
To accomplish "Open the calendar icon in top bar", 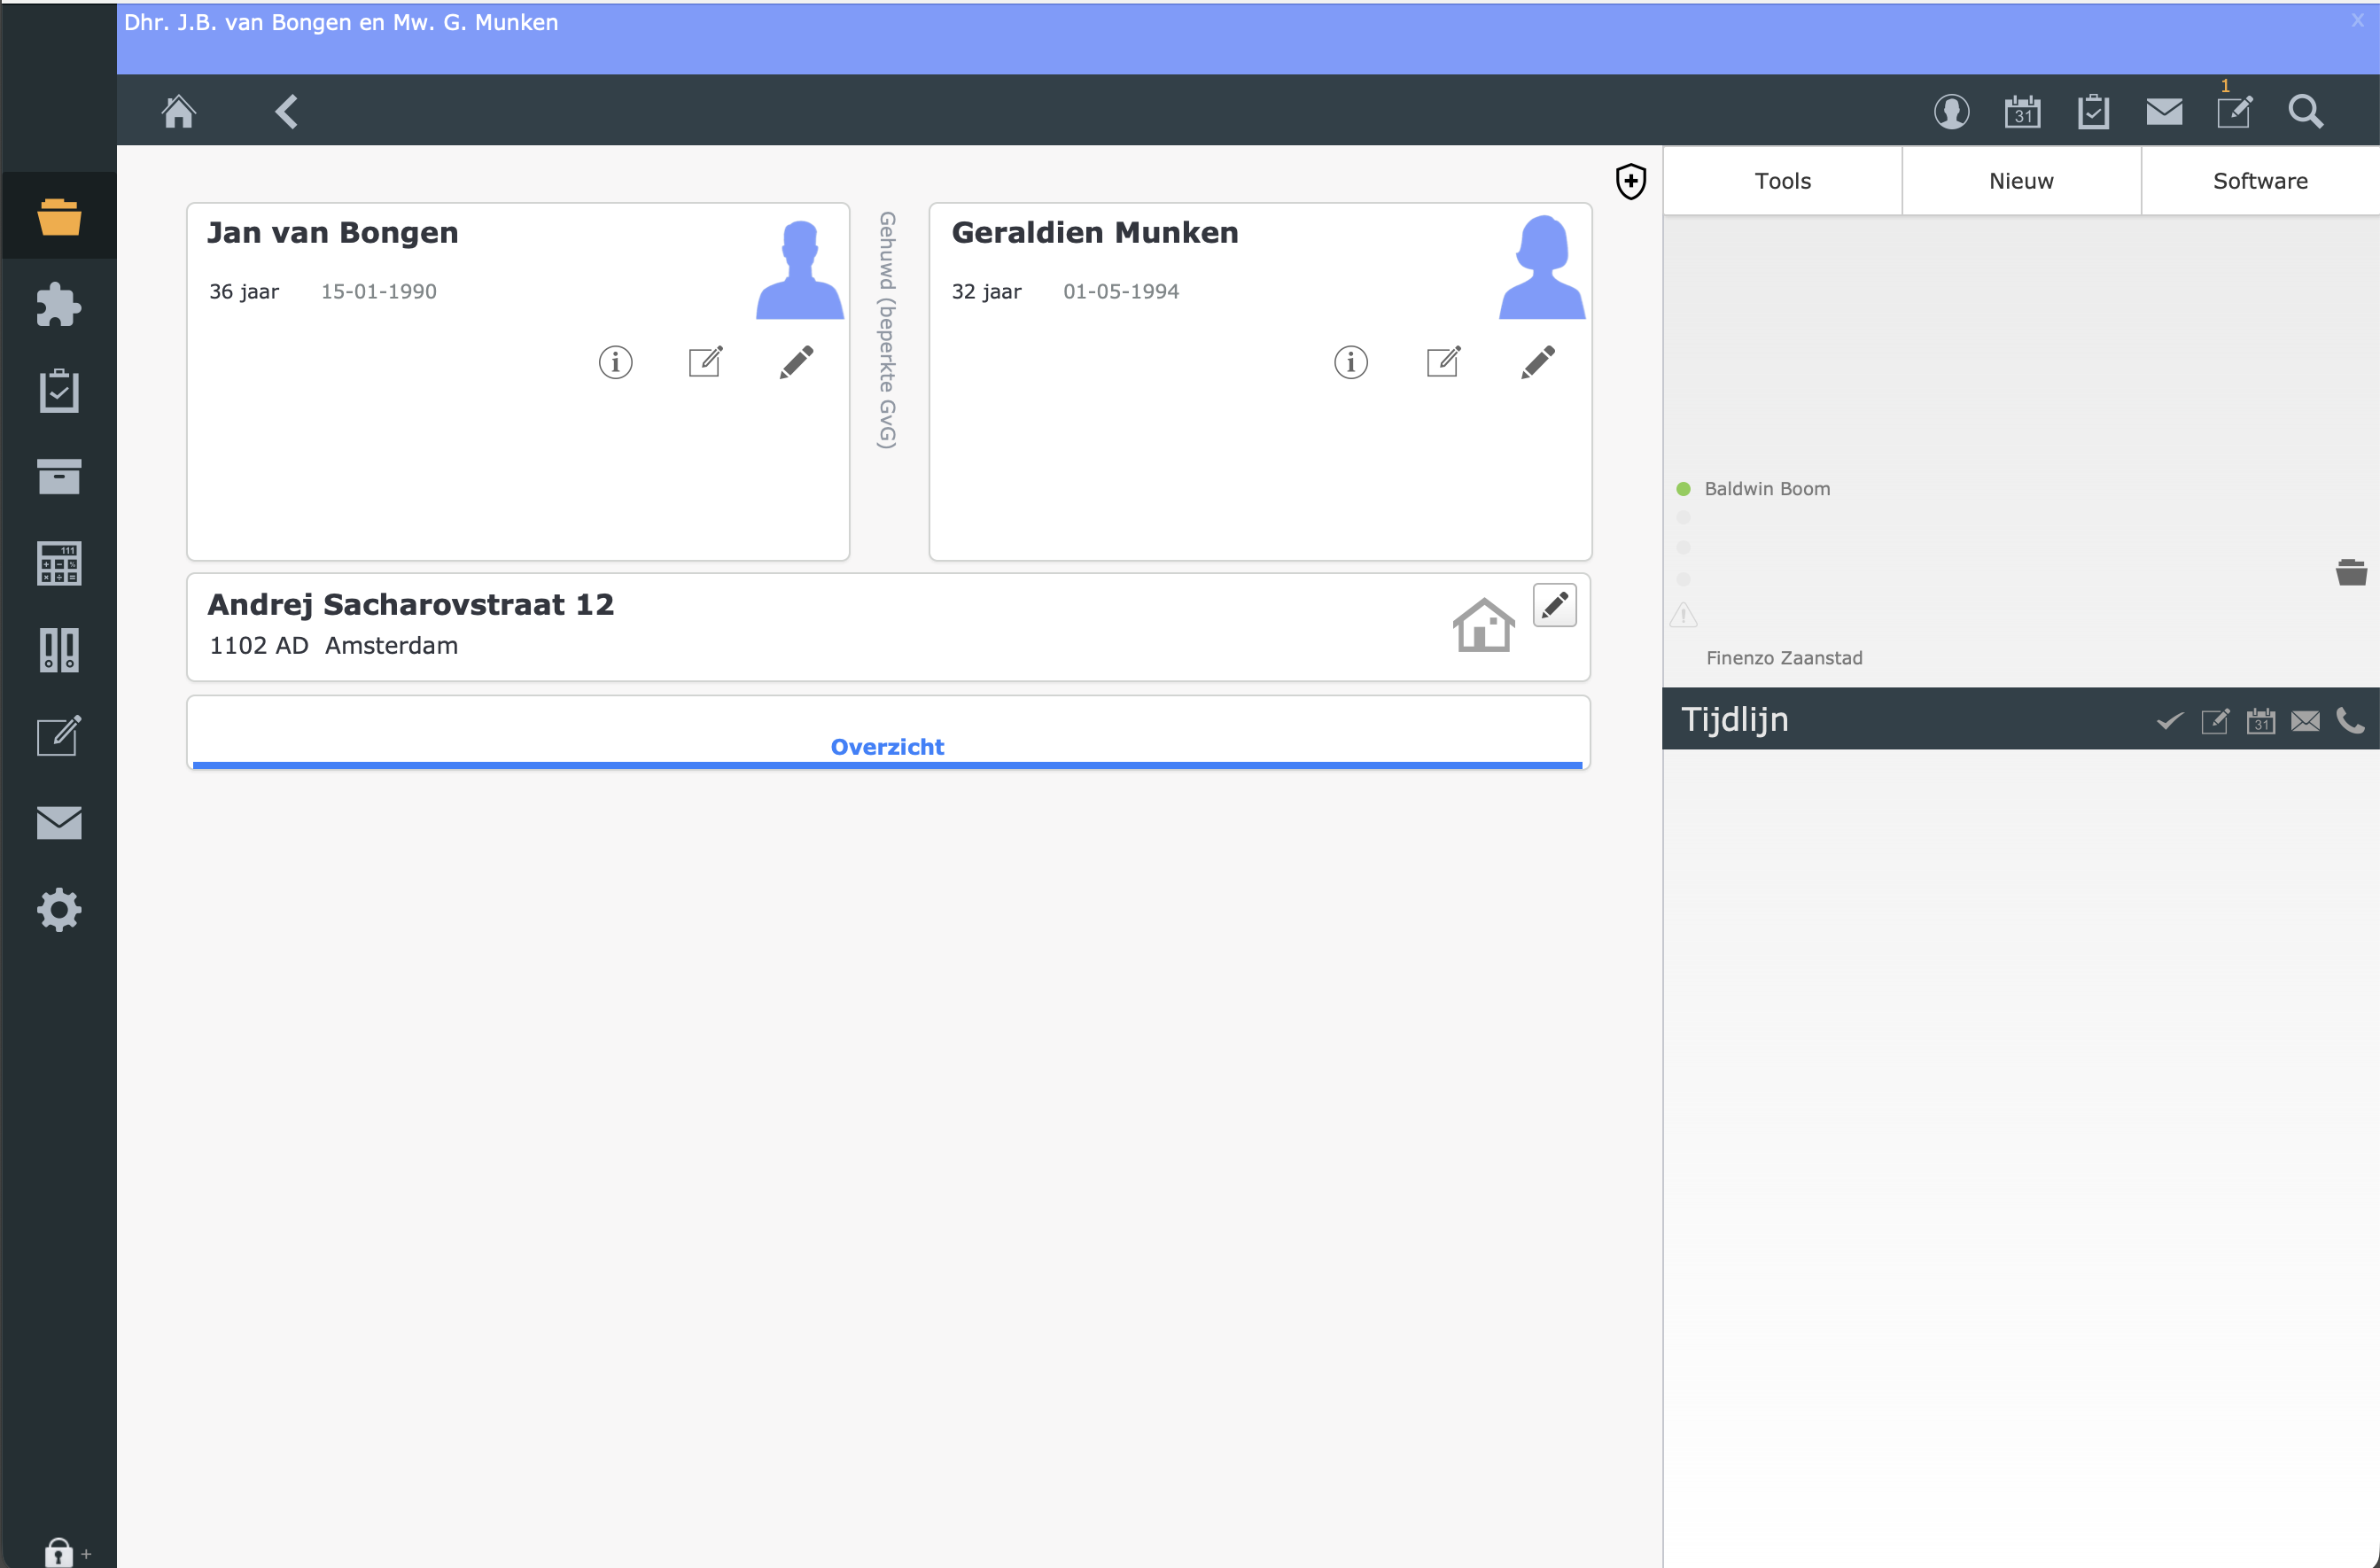I will tap(2022, 111).
